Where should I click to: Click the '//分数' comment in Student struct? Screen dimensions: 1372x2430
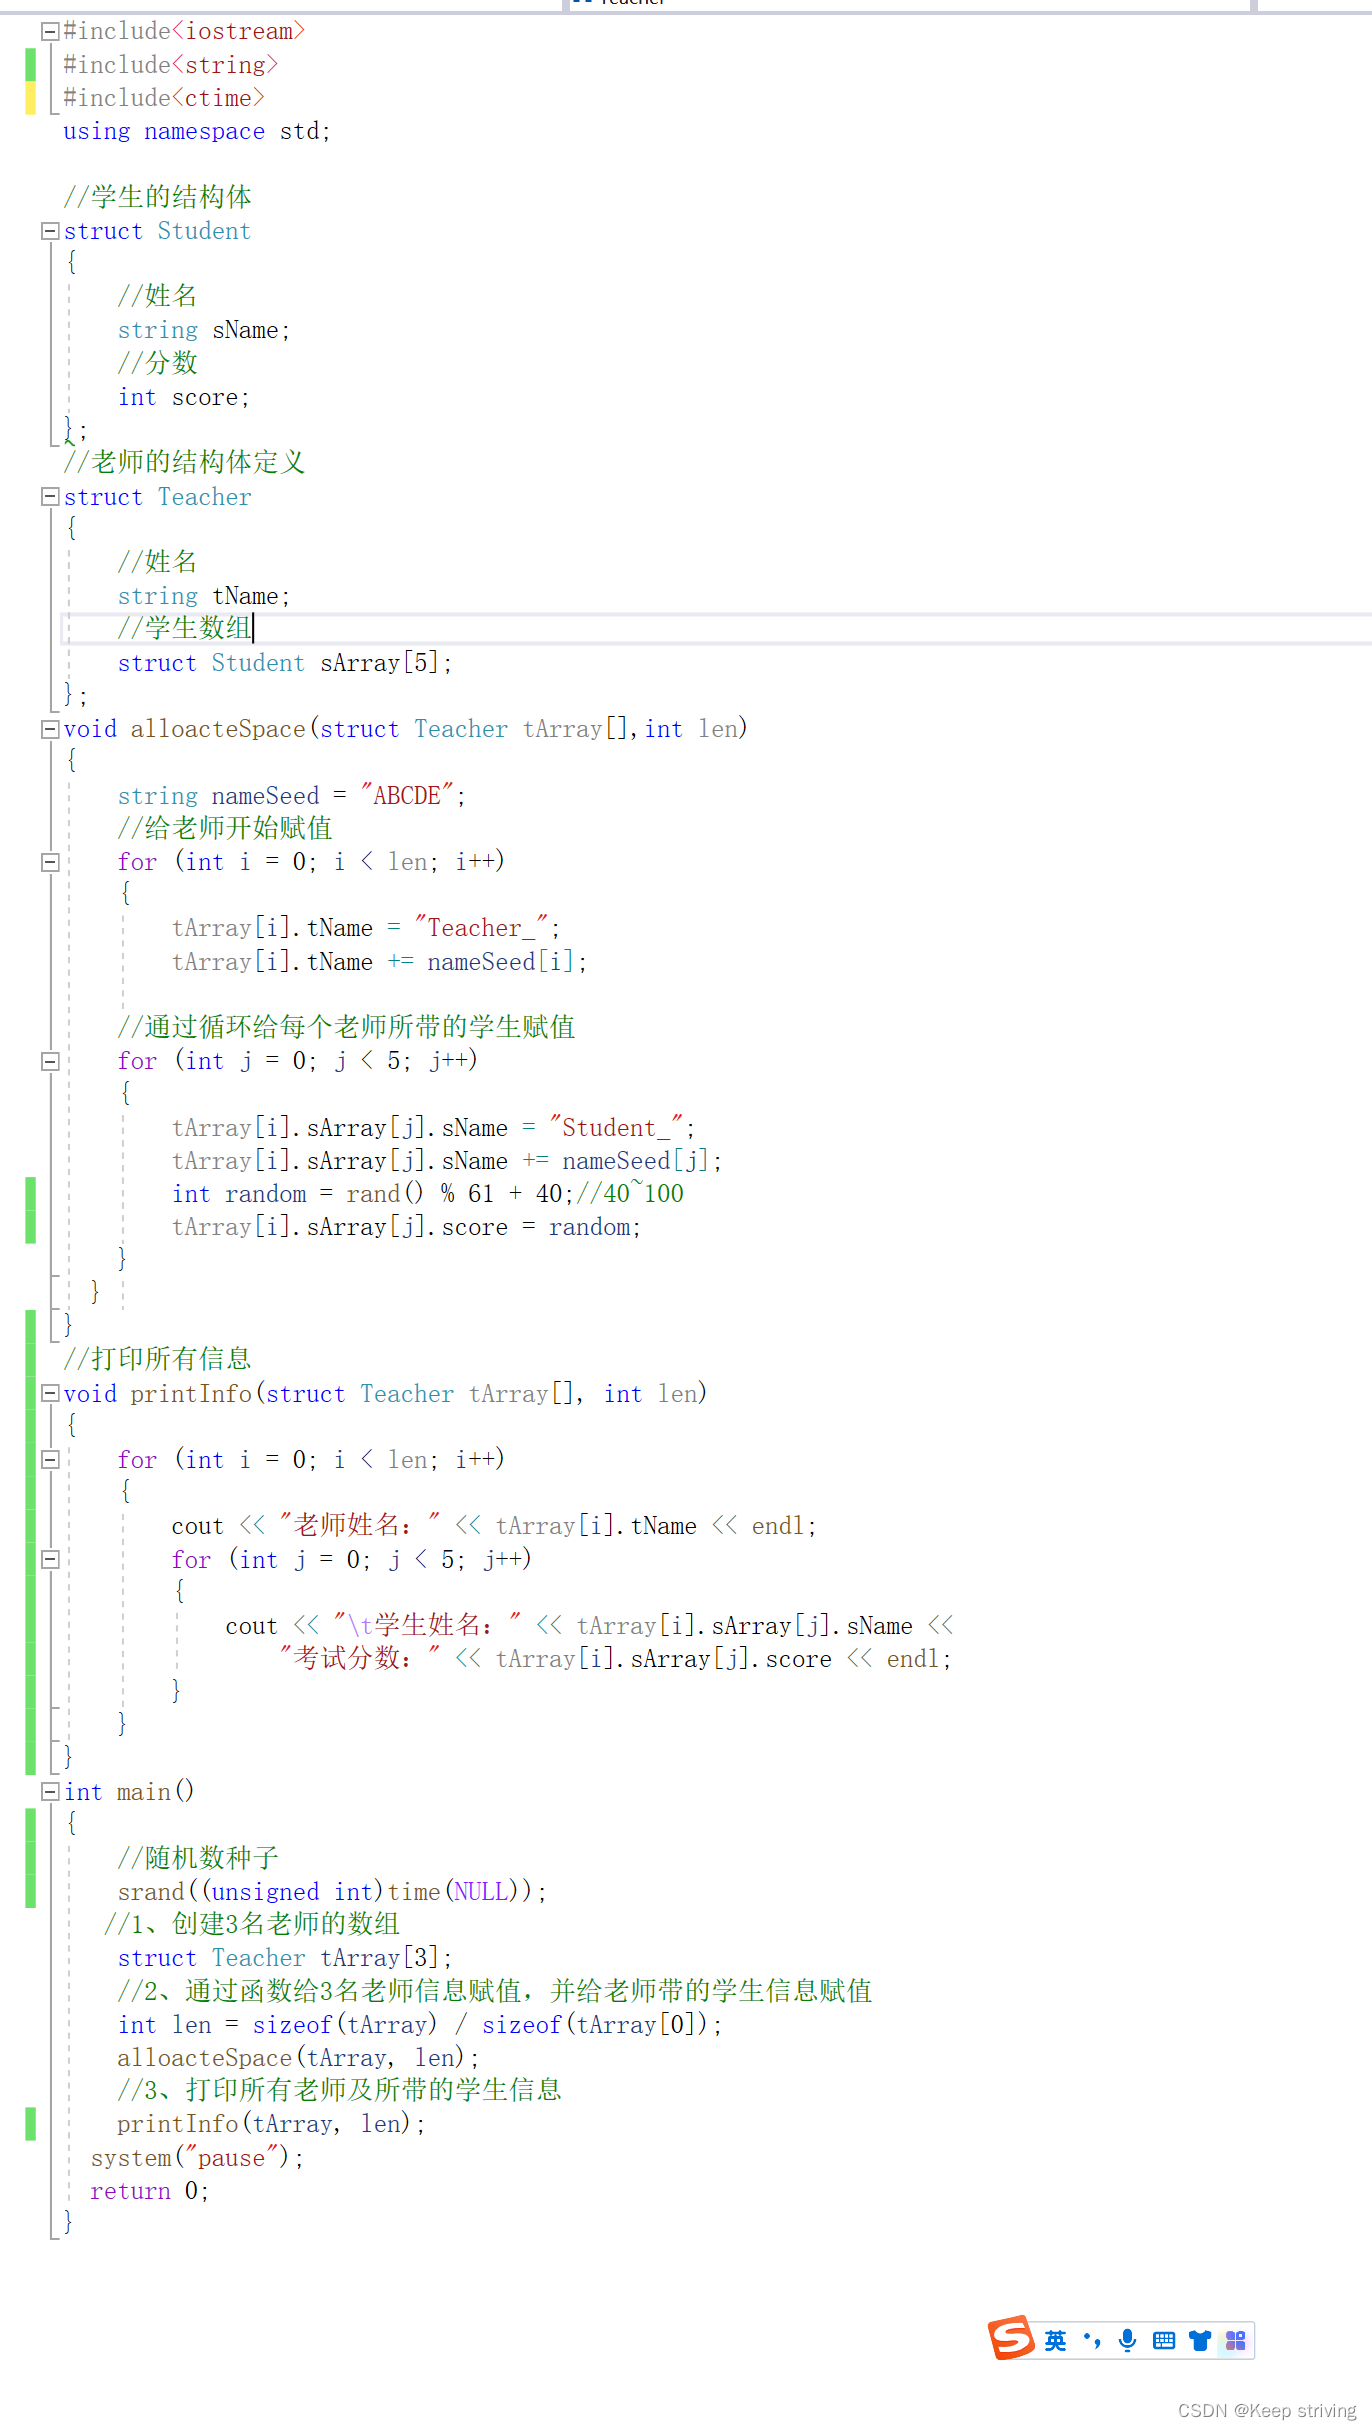(157, 363)
